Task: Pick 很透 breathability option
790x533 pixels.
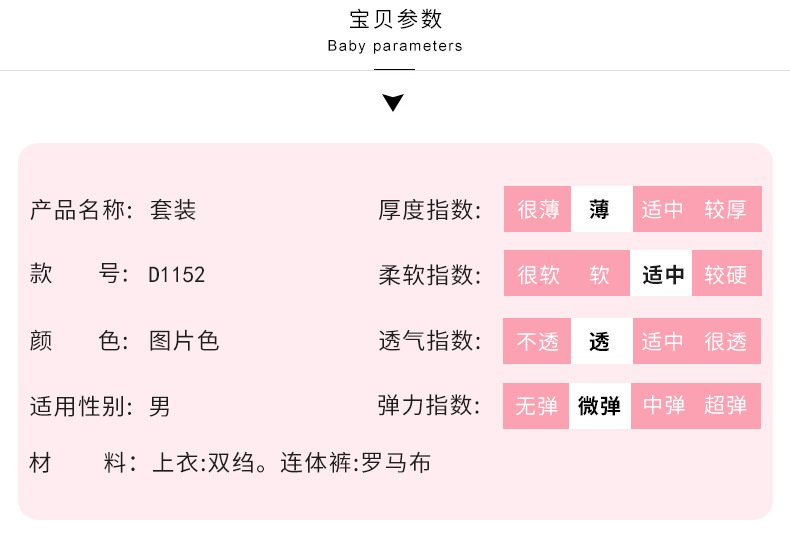Action: pos(726,341)
